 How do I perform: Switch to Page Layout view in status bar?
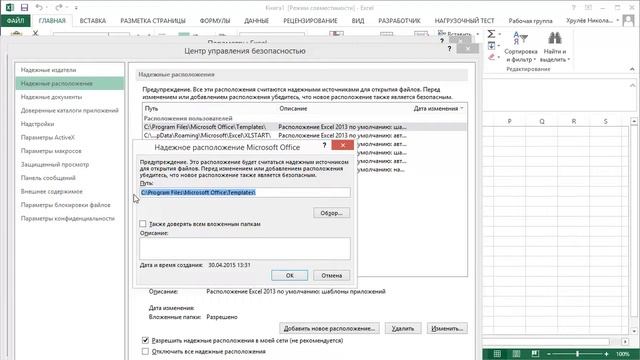(x=516, y=354)
